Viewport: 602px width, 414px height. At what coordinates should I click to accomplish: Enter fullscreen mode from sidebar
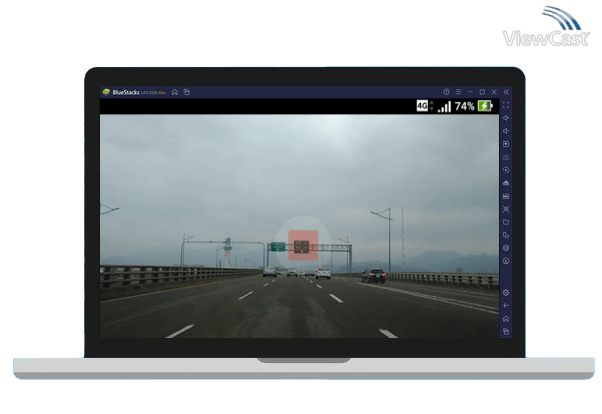[506, 105]
